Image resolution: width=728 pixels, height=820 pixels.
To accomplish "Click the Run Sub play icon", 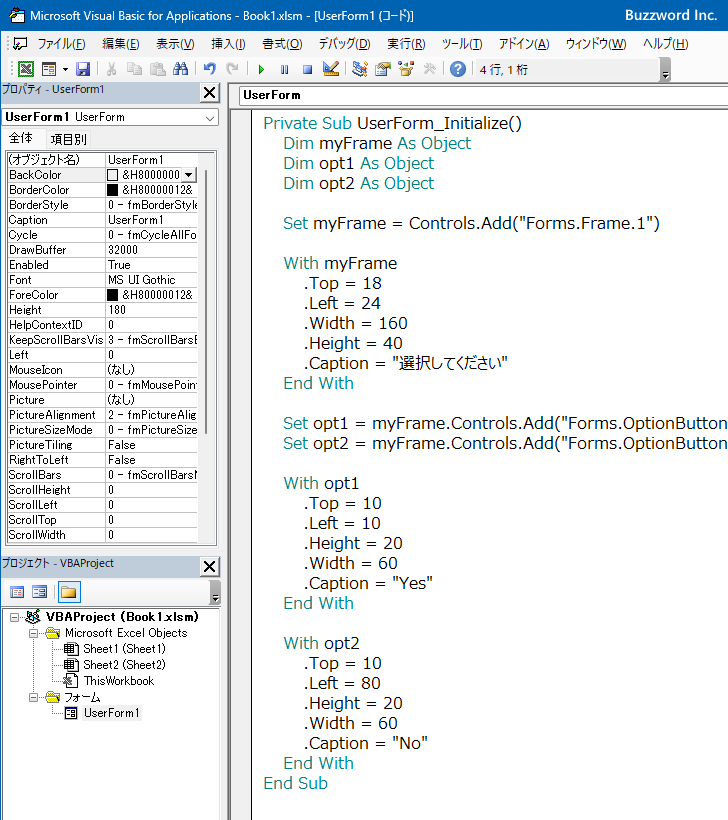I will pos(261,69).
